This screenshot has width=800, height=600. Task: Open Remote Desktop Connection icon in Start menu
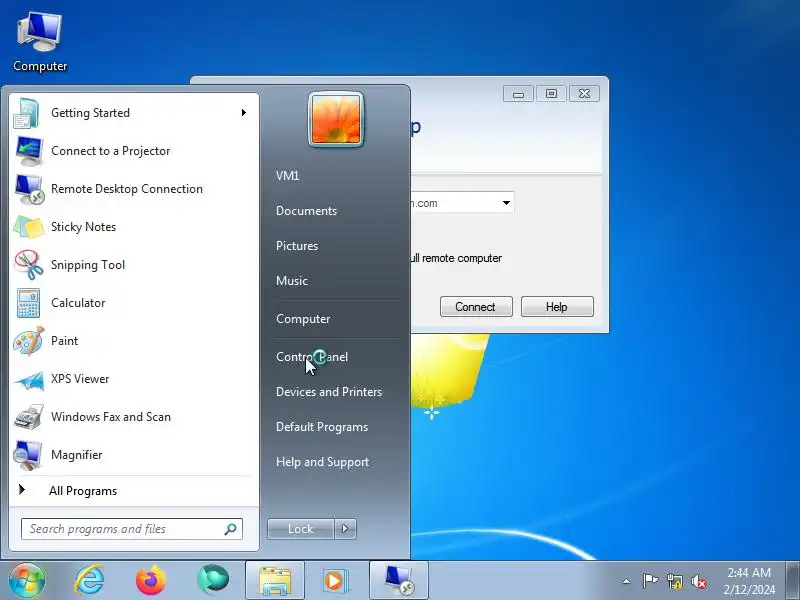point(29,189)
